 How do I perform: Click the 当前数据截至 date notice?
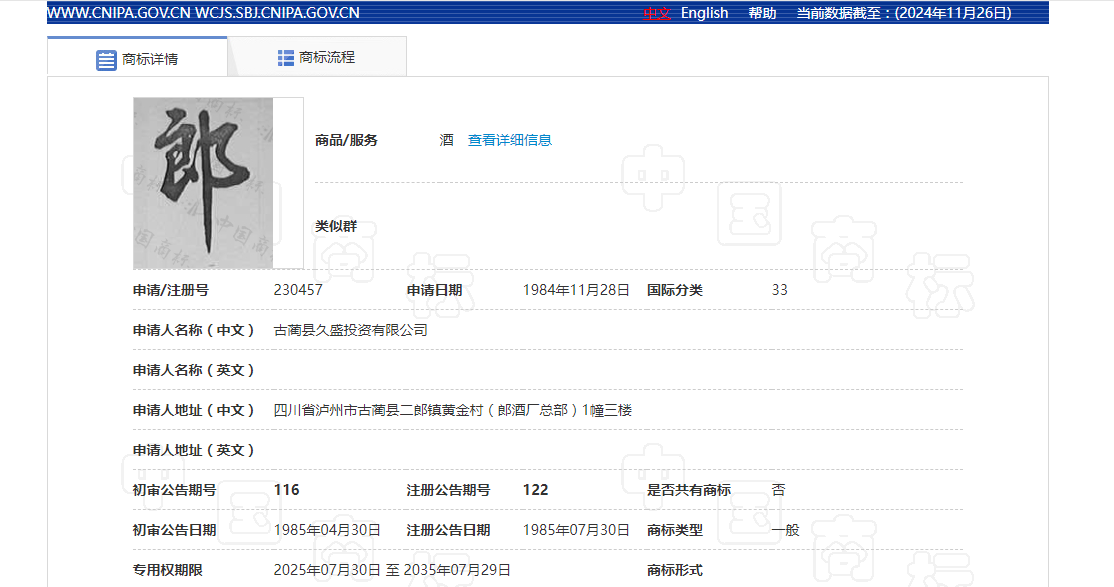click(x=904, y=13)
